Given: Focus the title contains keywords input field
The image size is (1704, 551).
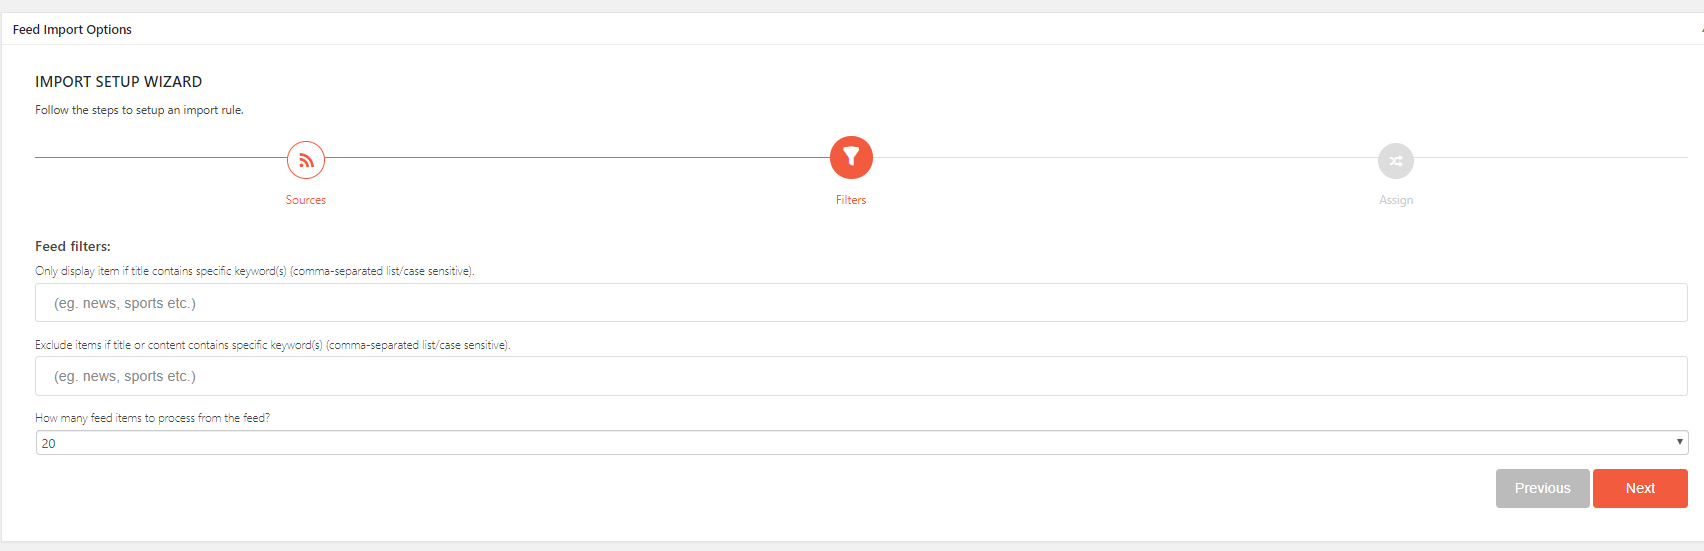Looking at the screenshot, I should pos(861,303).
